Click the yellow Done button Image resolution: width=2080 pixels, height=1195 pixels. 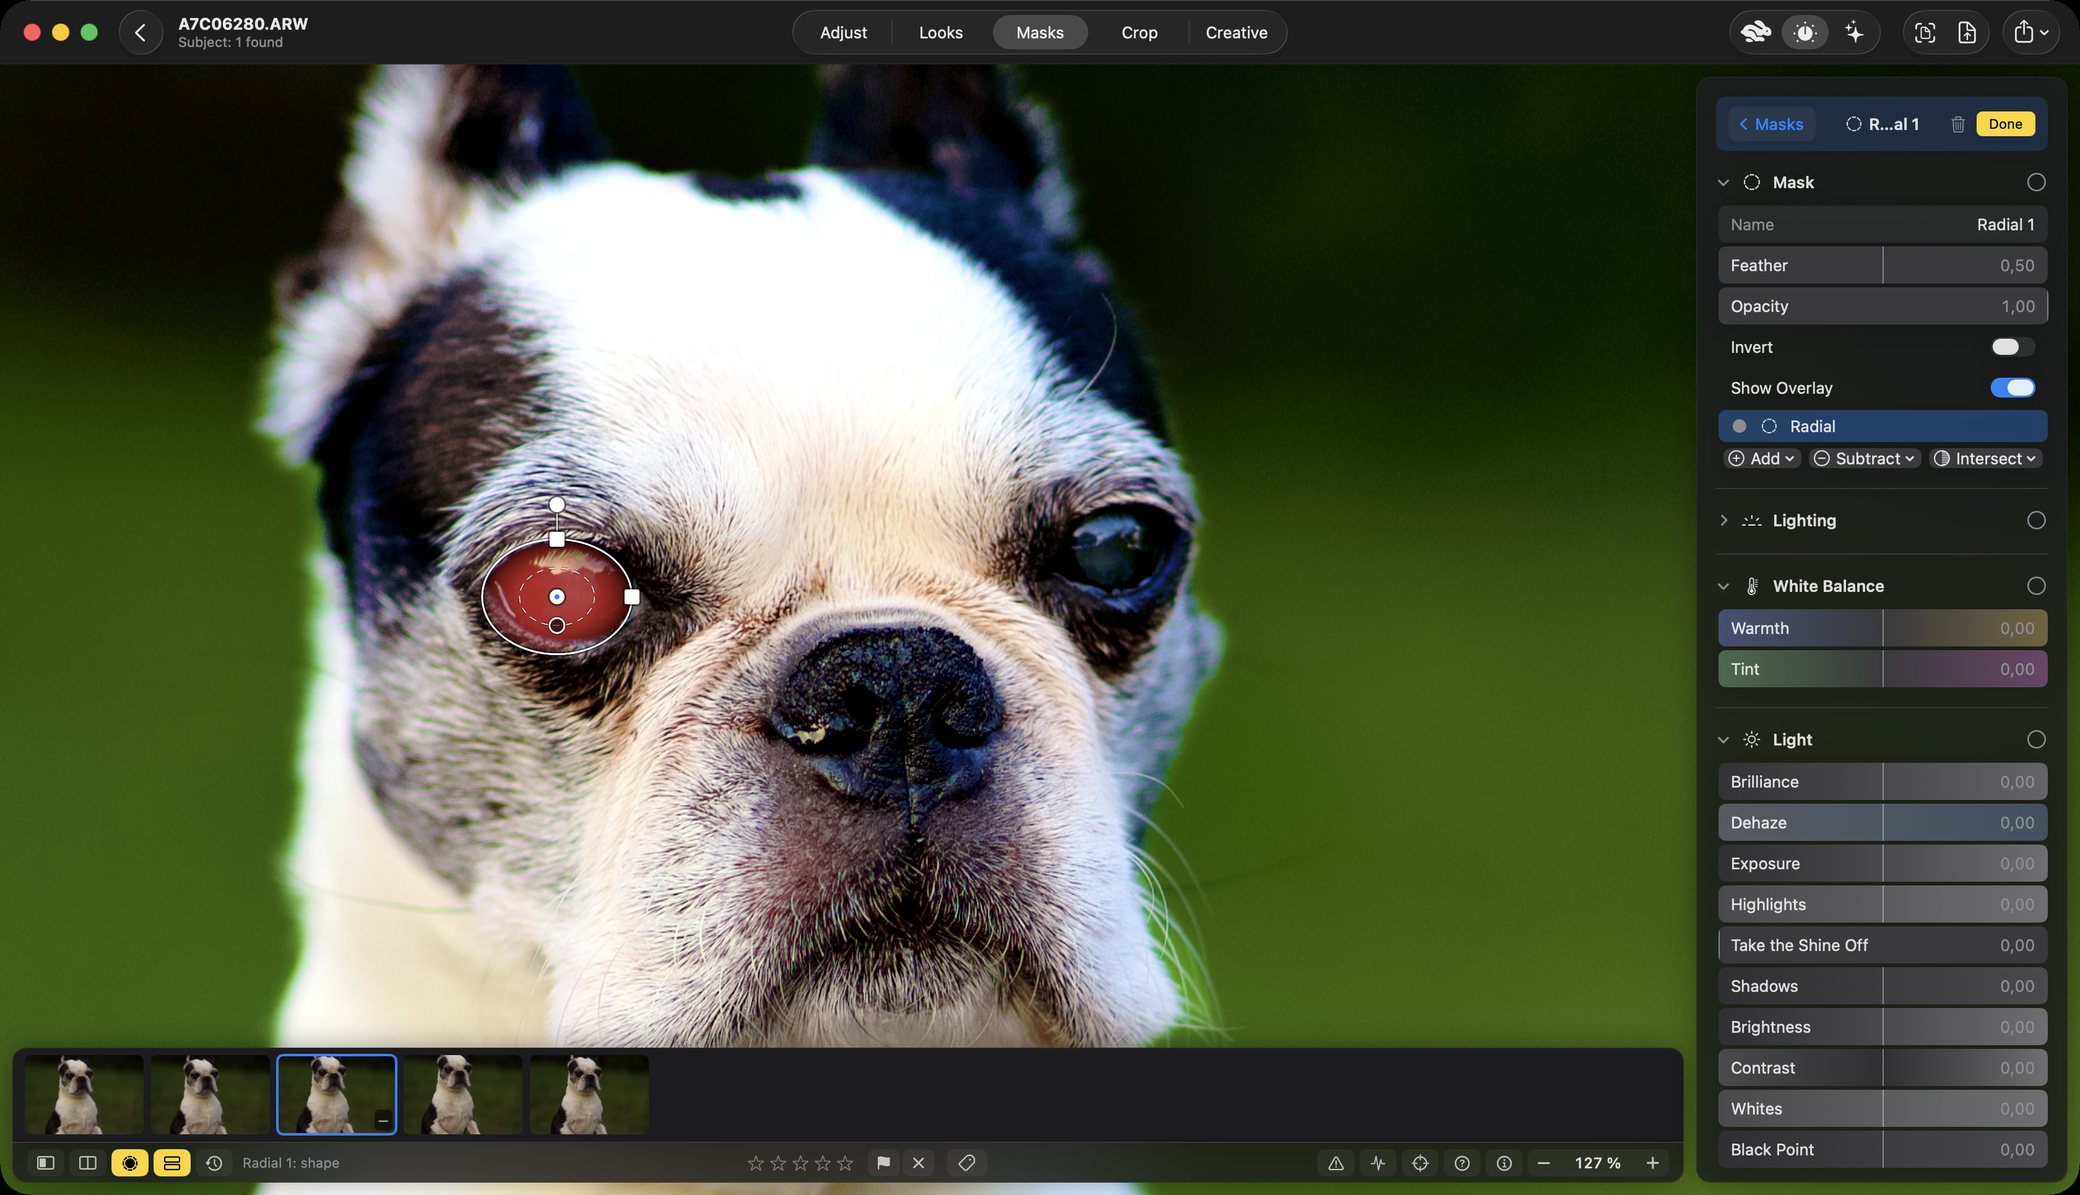[2005, 124]
